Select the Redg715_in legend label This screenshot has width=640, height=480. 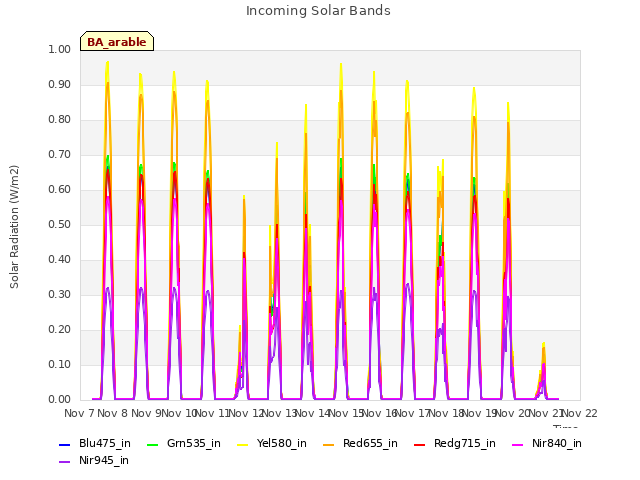click(x=465, y=443)
